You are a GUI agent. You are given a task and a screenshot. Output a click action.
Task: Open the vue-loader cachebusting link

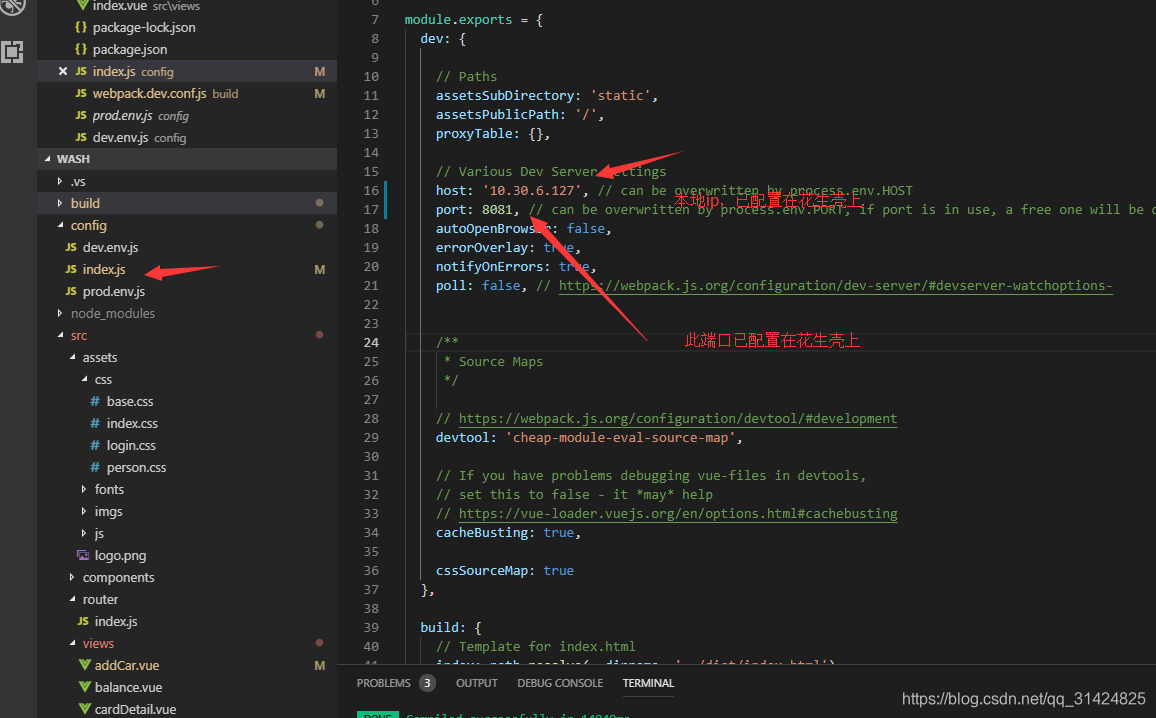coord(678,514)
